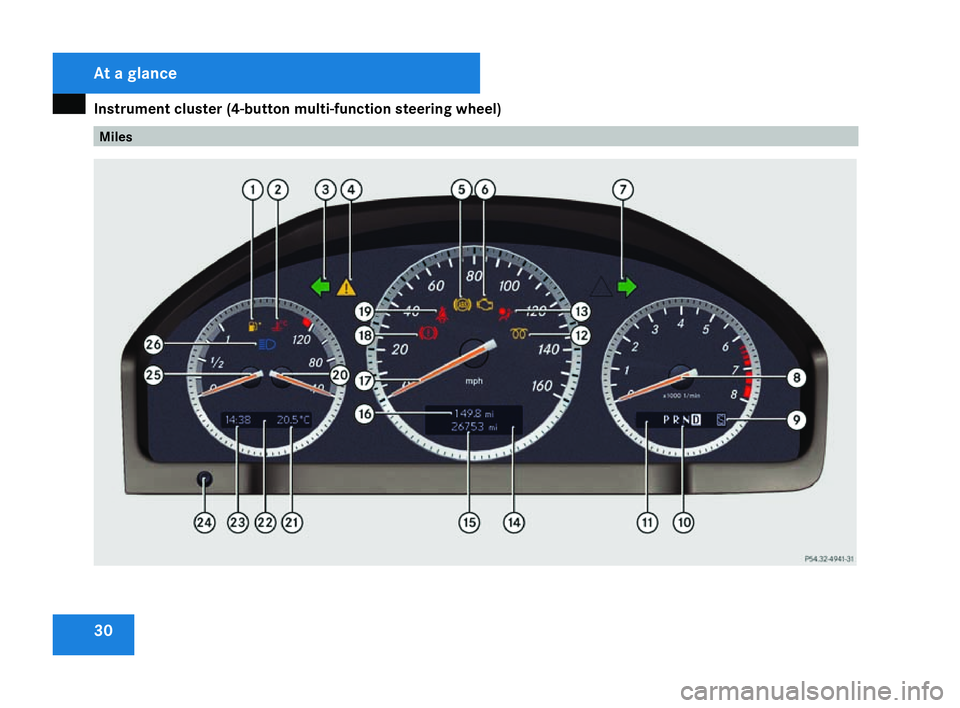Click the x1000 1/min tachometer label
Viewport: 960px width, 708px height.
click(x=681, y=396)
